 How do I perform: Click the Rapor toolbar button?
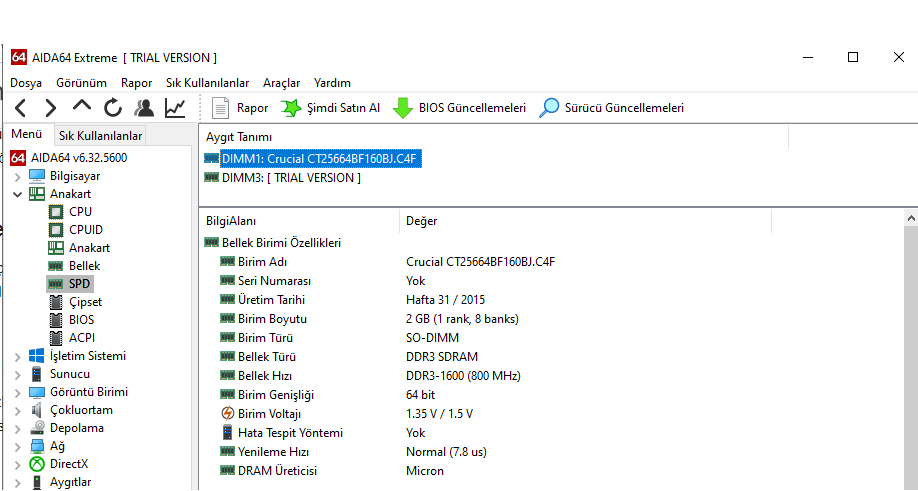pyautogui.click(x=239, y=108)
